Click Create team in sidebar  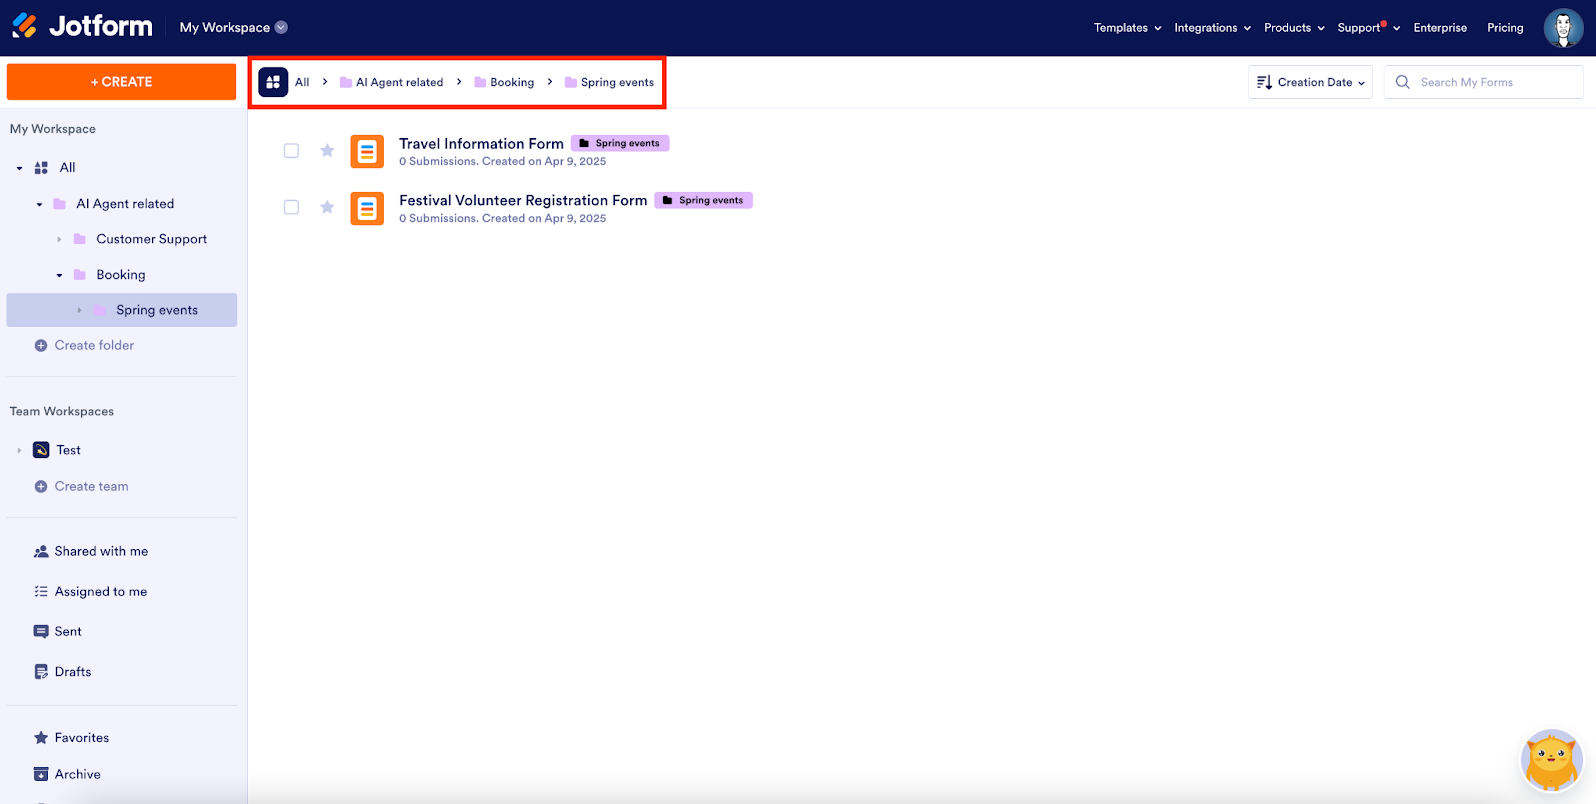coord(91,486)
